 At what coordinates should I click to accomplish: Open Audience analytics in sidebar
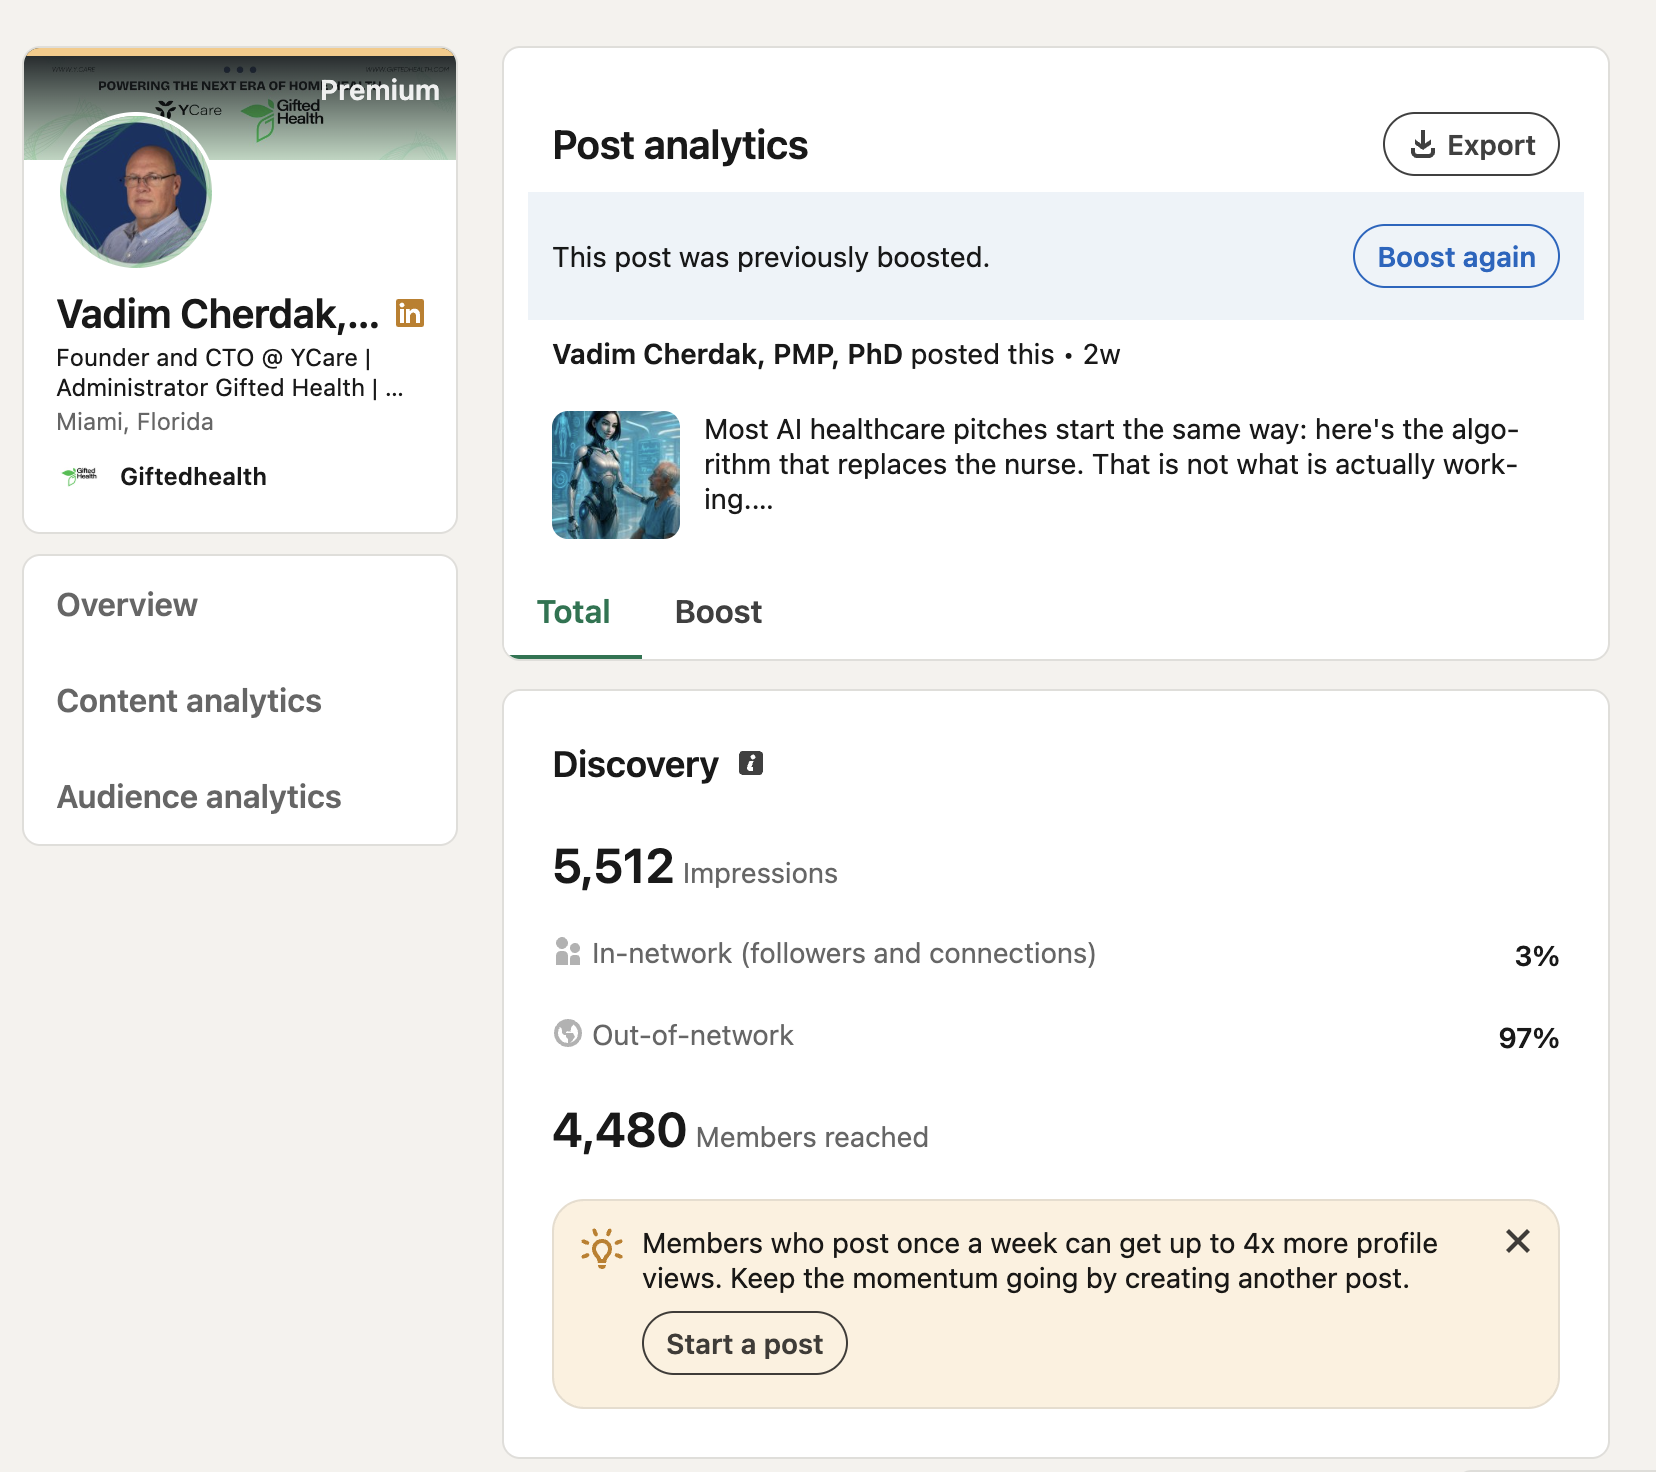[199, 797]
